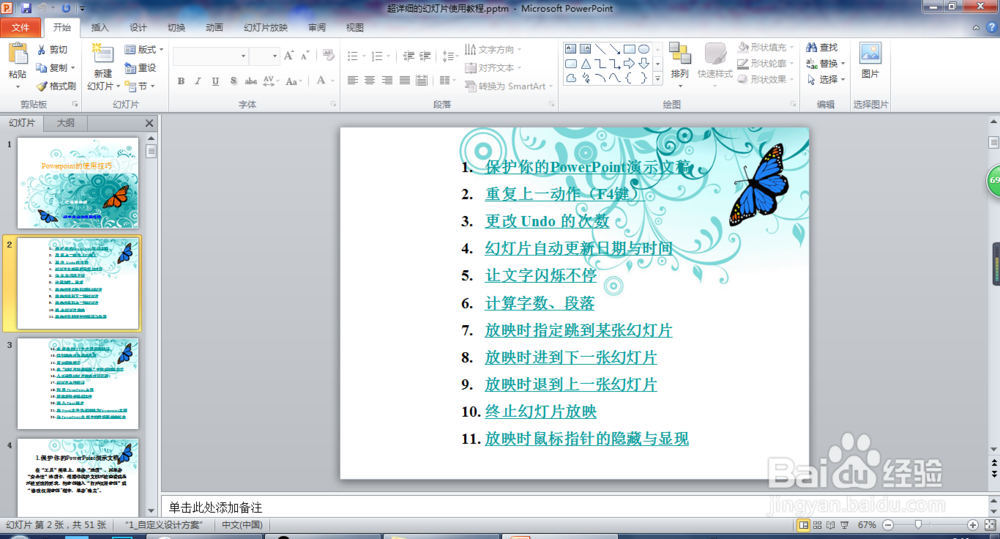Viewport: 1000px width, 539px height.
Task: Click the Picture (图片) icon
Action: 870,54
